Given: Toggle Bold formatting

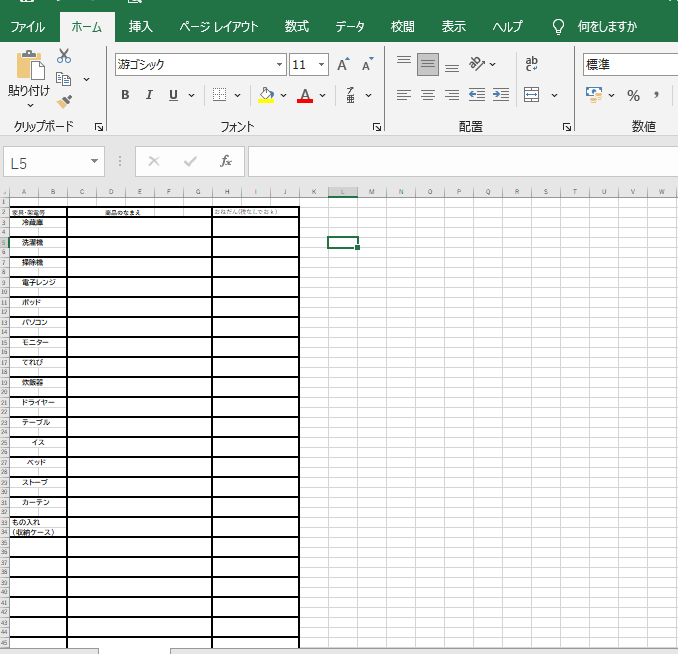Looking at the screenshot, I should click(x=125, y=95).
